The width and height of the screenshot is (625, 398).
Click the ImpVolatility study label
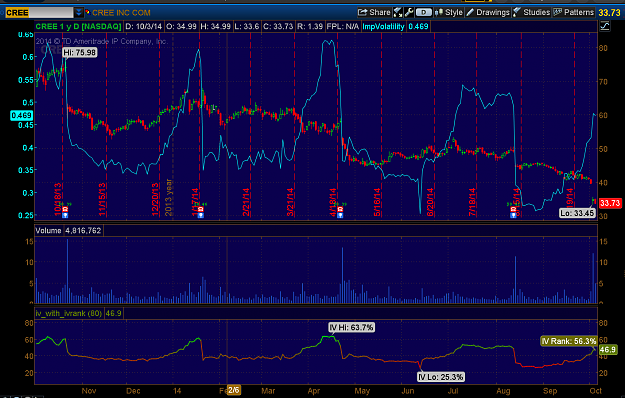383,27
